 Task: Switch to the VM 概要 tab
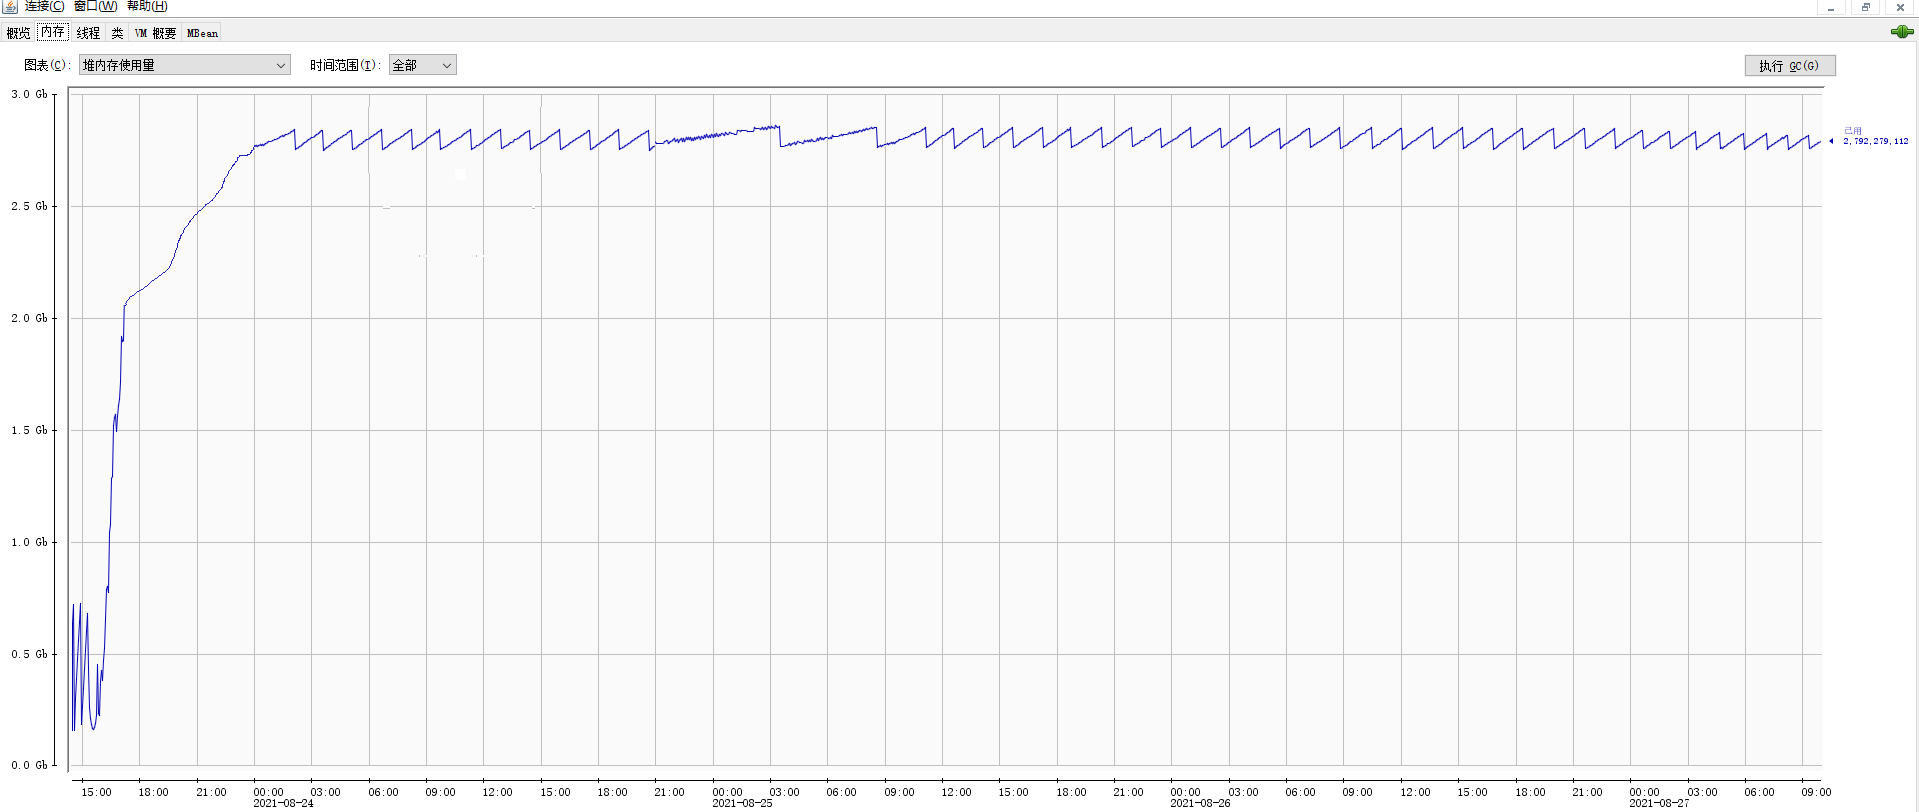(155, 33)
